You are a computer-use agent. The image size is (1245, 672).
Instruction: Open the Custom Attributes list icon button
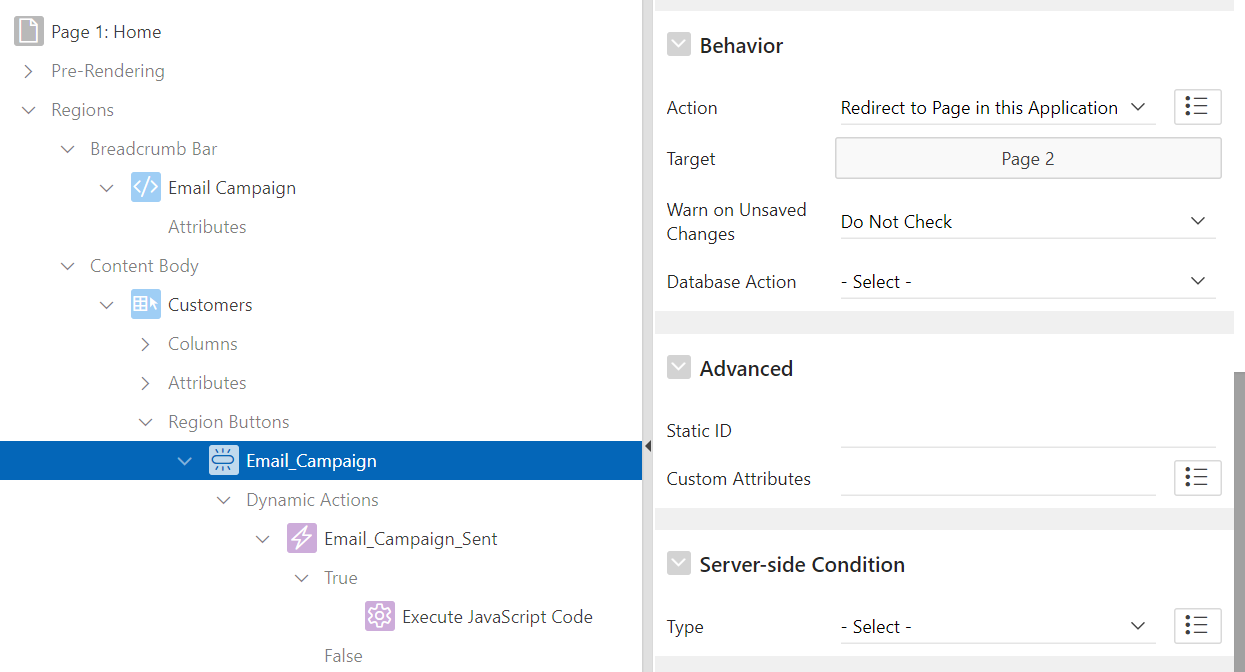pyautogui.click(x=1197, y=478)
